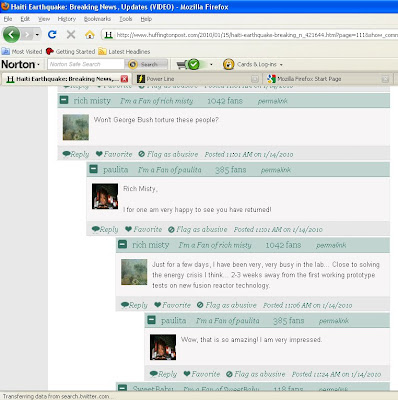Open the Edit menu
Screen dimensions: 398x400
[25, 19]
